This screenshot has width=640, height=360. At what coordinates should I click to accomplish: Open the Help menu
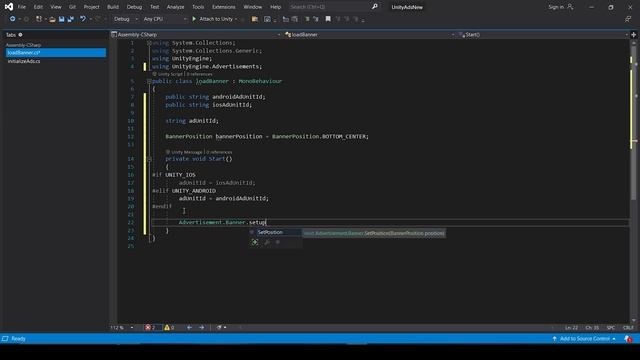click(x=276, y=7)
